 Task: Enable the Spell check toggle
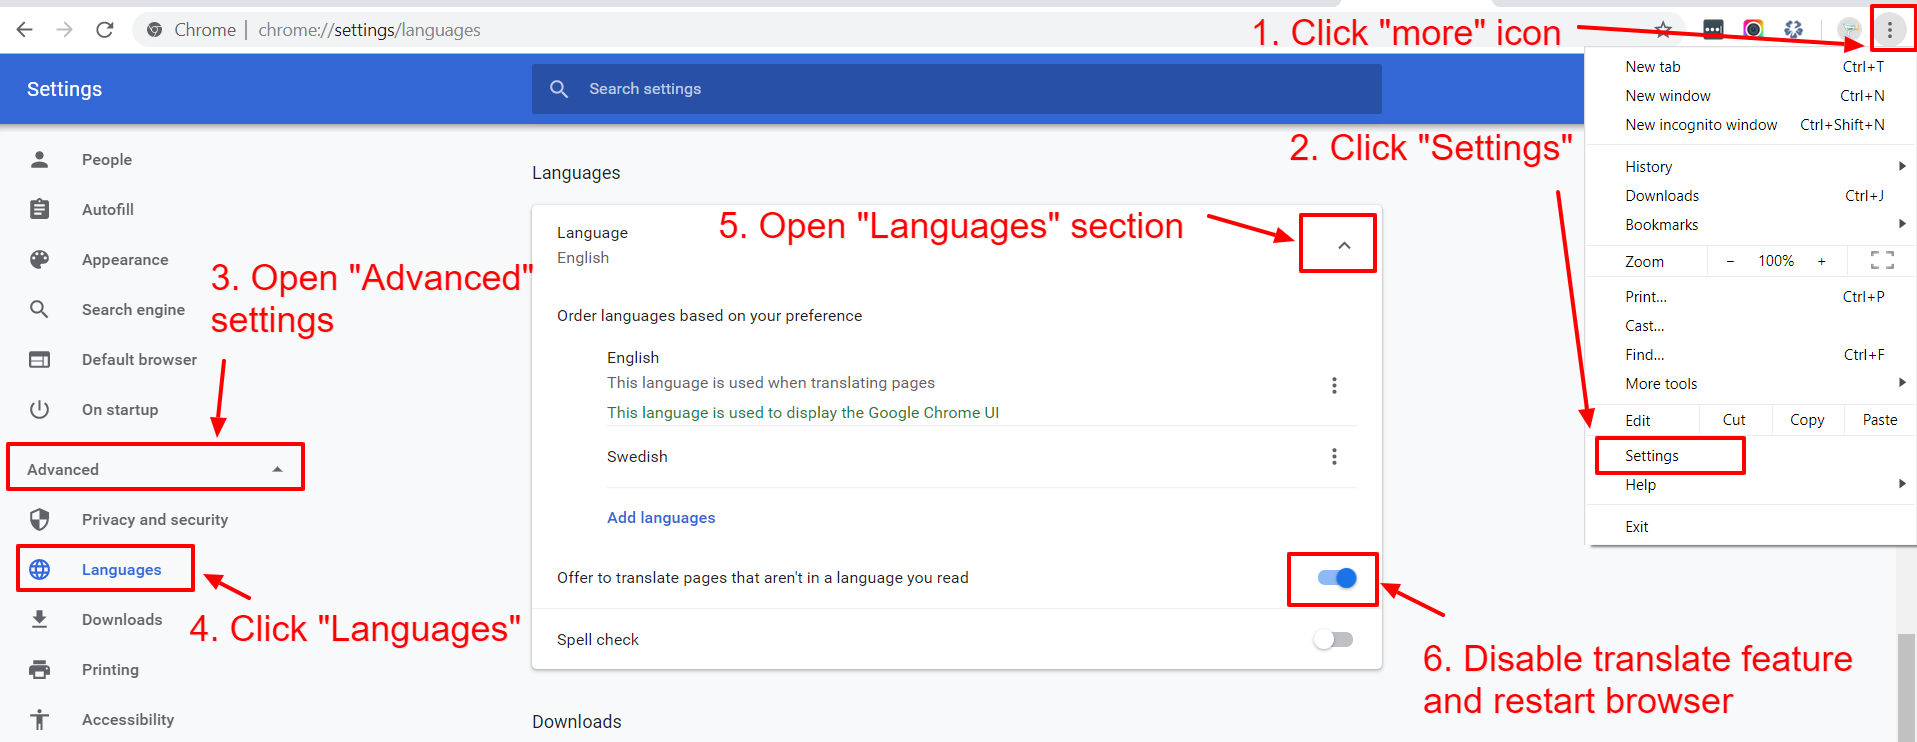[x=1333, y=639]
